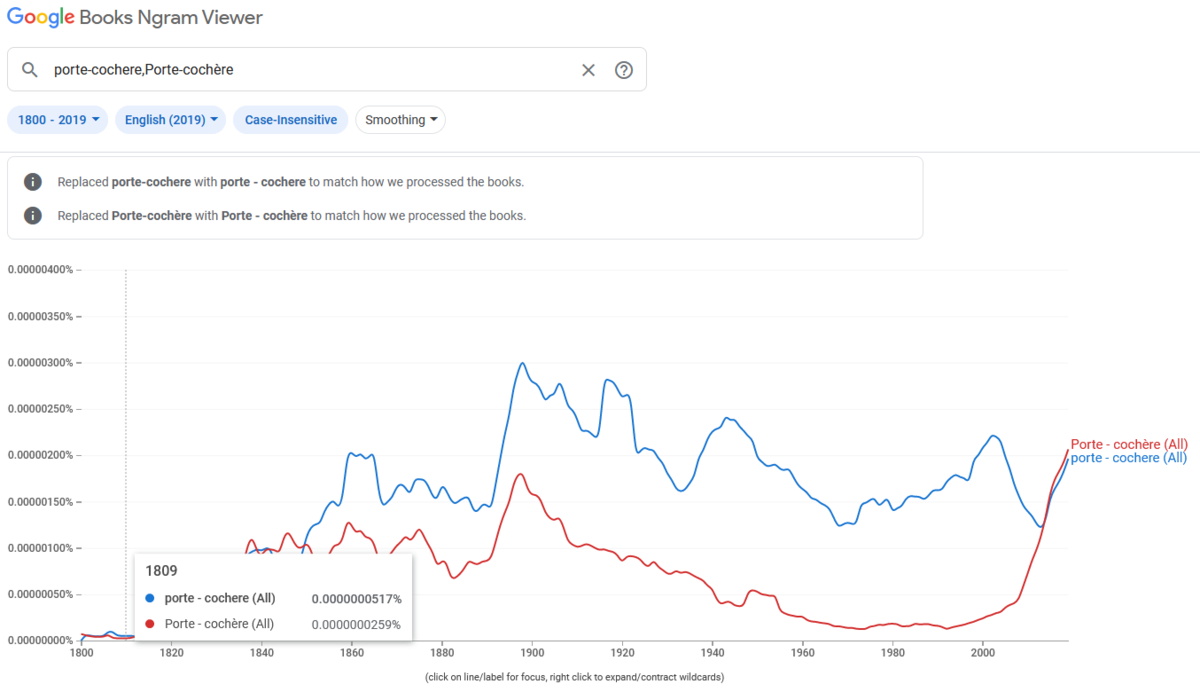The height and width of the screenshot is (692, 1200).
Task: Toggle the Case-Insensitive chip
Action: tap(291, 120)
